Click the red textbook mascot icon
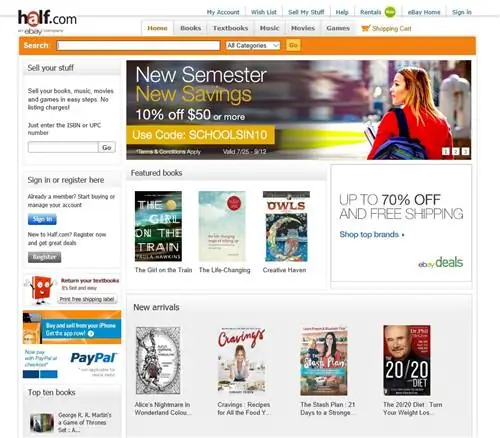The height and width of the screenshot is (438, 500). tap(40, 289)
